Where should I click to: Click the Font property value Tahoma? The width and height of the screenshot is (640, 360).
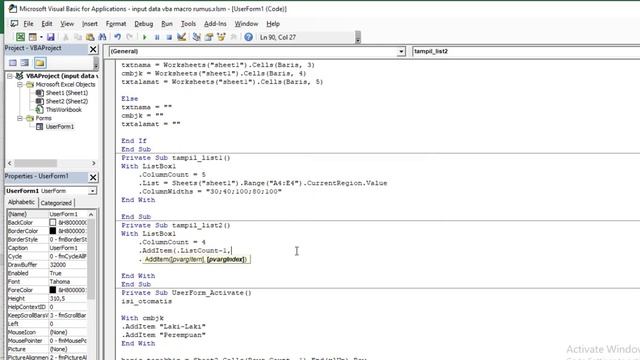[68, 282]
